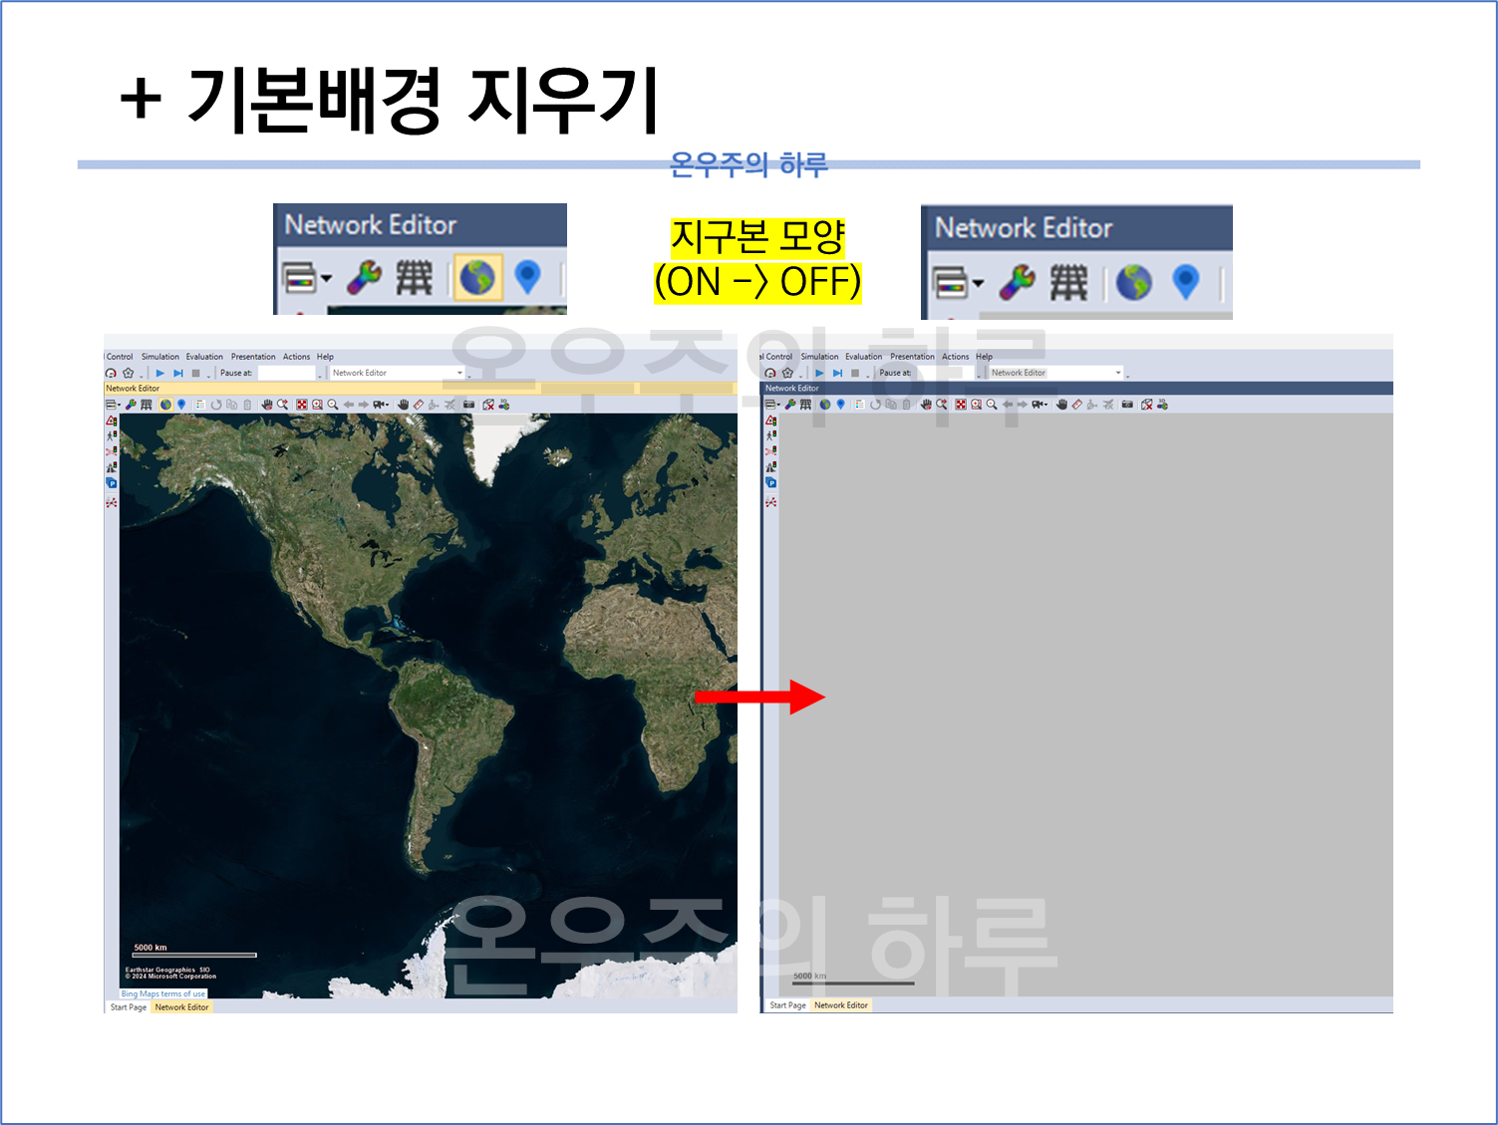This screenshot has width=1498, height=1125.
Task: Open Help menu in the left map window
Action: click(325, 357)
